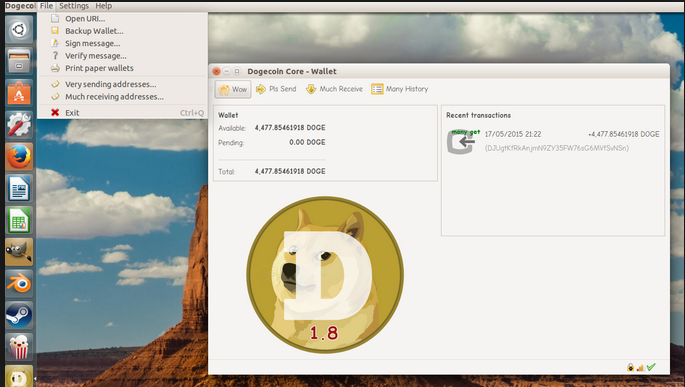
Task: Open System Settings gear-and-wrench dock icon
Action: (x=19, y=125)
